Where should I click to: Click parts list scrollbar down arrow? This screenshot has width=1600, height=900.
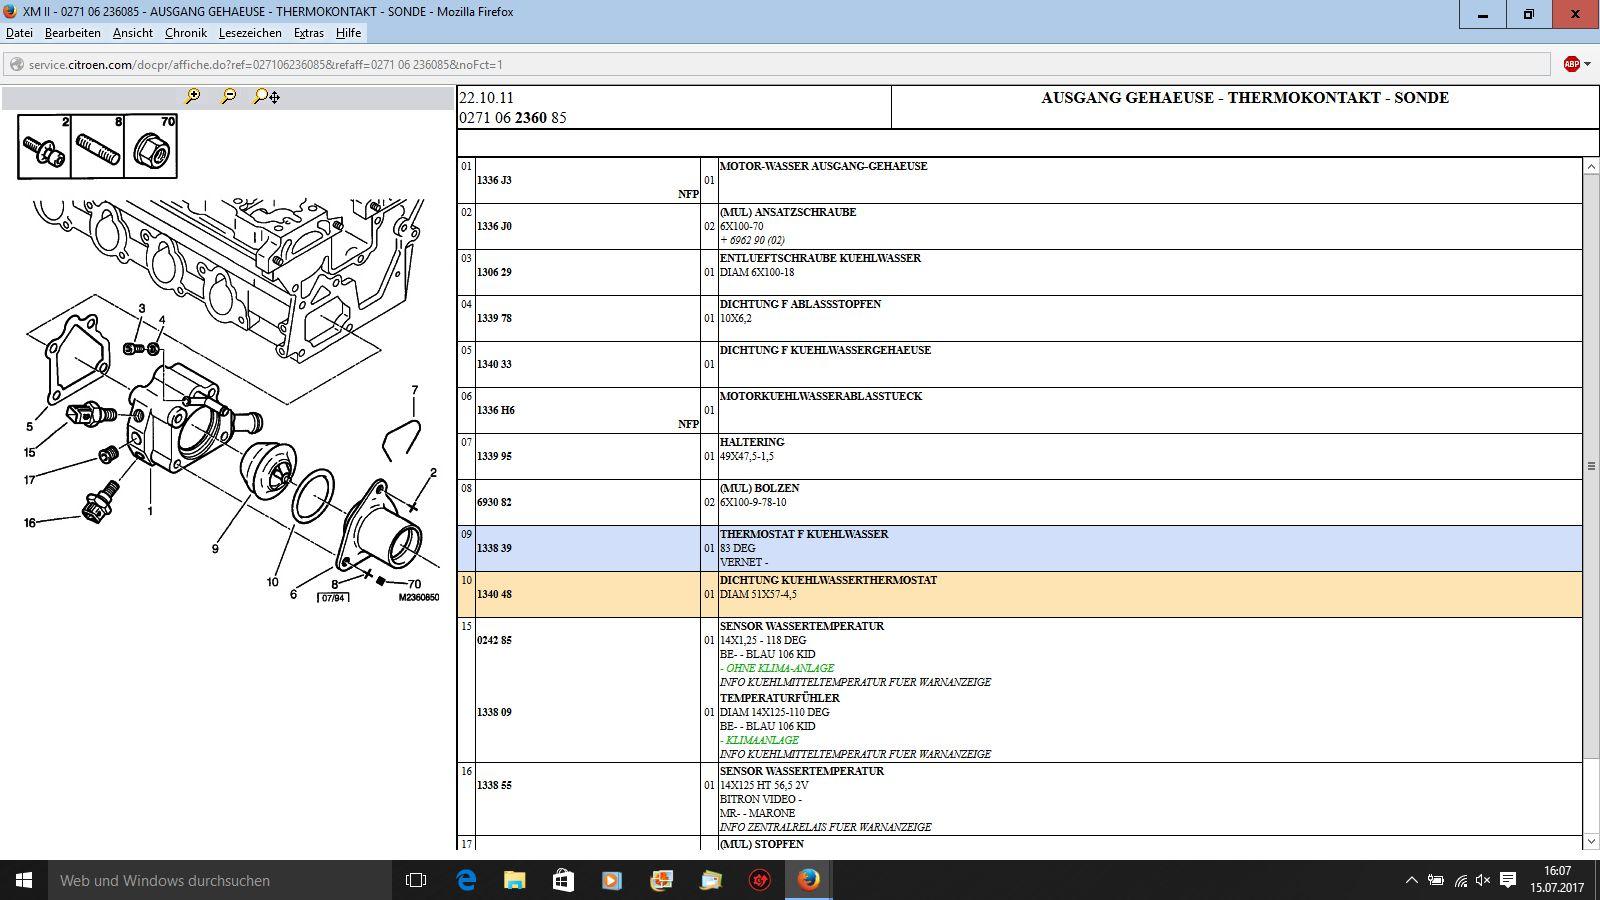1591,841
